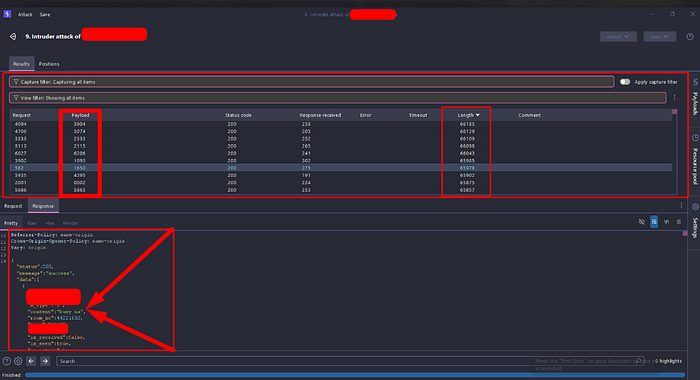Switch to the Positions tab
700x380 pixels.
(49, 64)
